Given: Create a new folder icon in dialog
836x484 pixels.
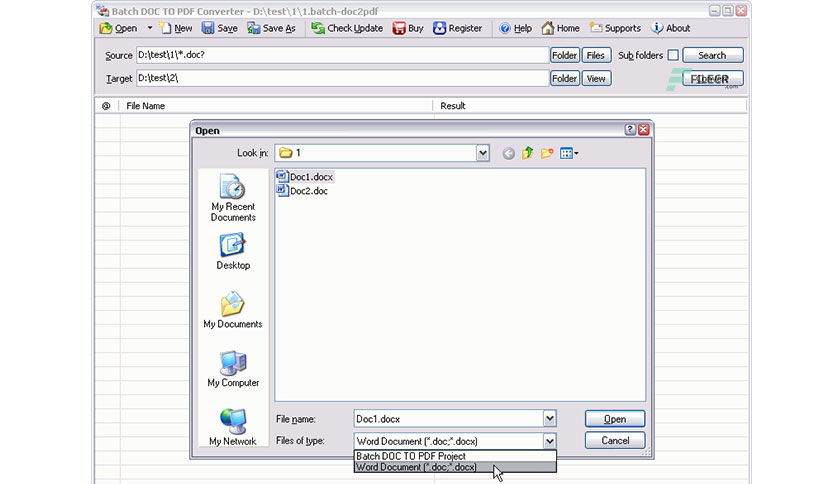Looking at the screenshot, I should tap(547, 154).
